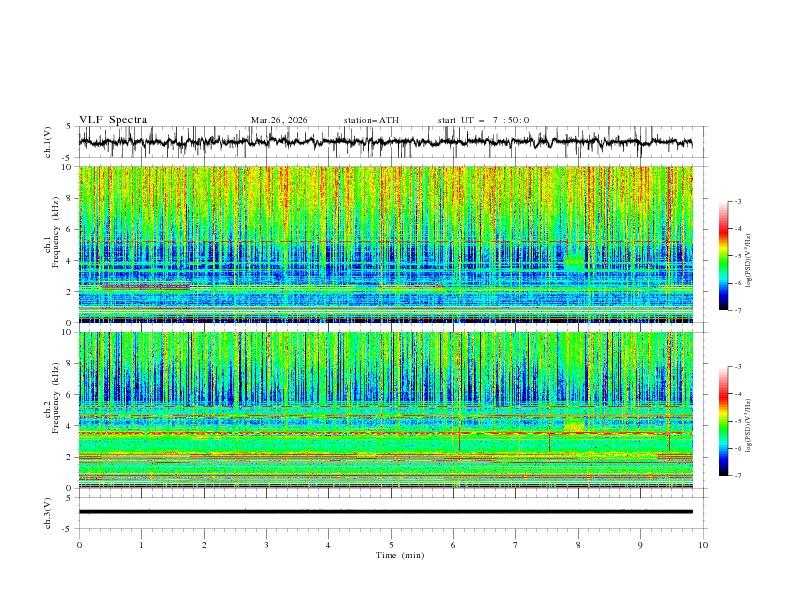Click the ch.3 flat black waveform trace
This screenshot has height=612, width=792.
(x=385, y=512)
